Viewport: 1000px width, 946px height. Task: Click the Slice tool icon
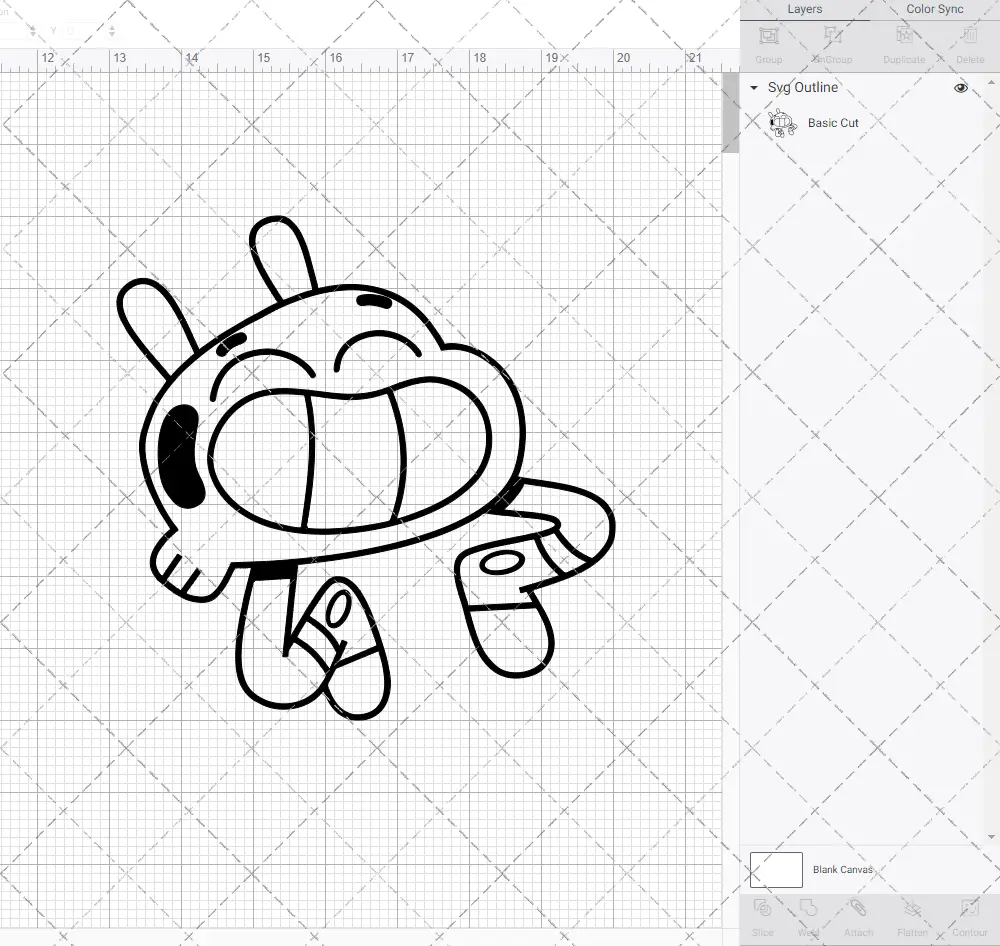tap(762, 908)
